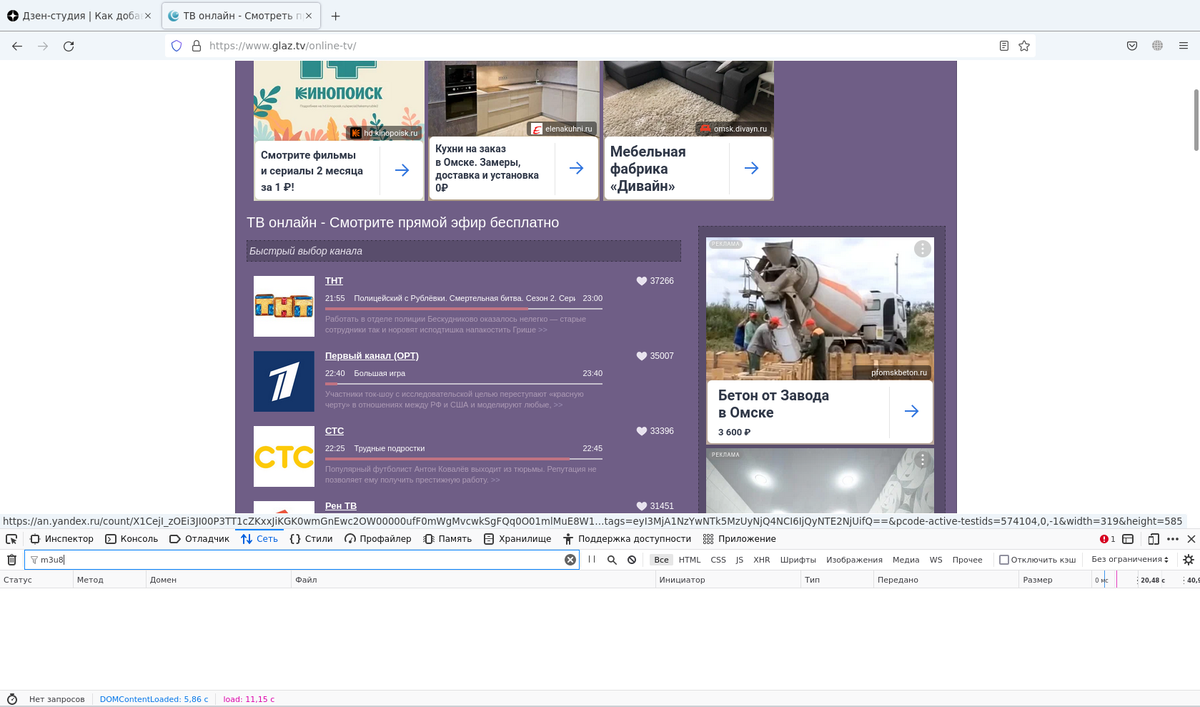This screenshot has width=1200, height=707.
Task: Reload the current page
Action: click(69, 46)
